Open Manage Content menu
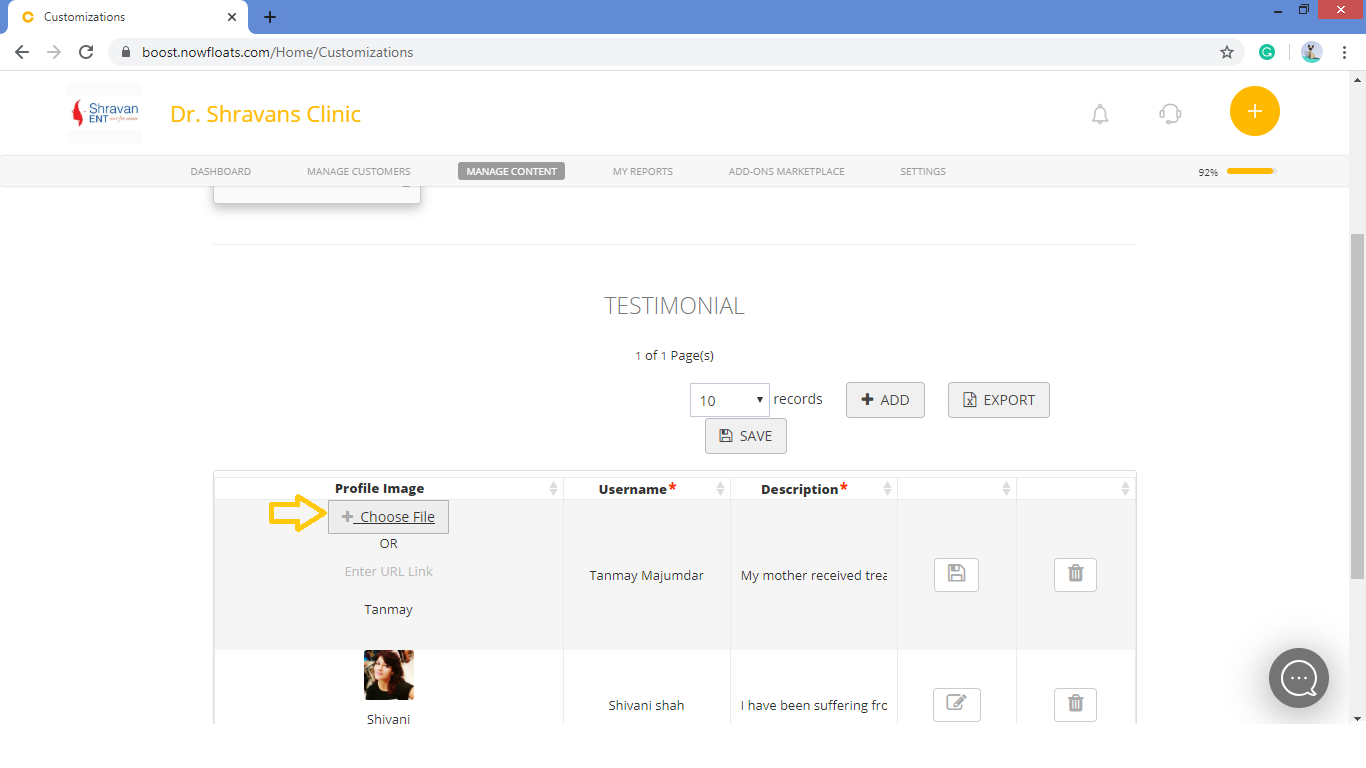 (512, 172)
